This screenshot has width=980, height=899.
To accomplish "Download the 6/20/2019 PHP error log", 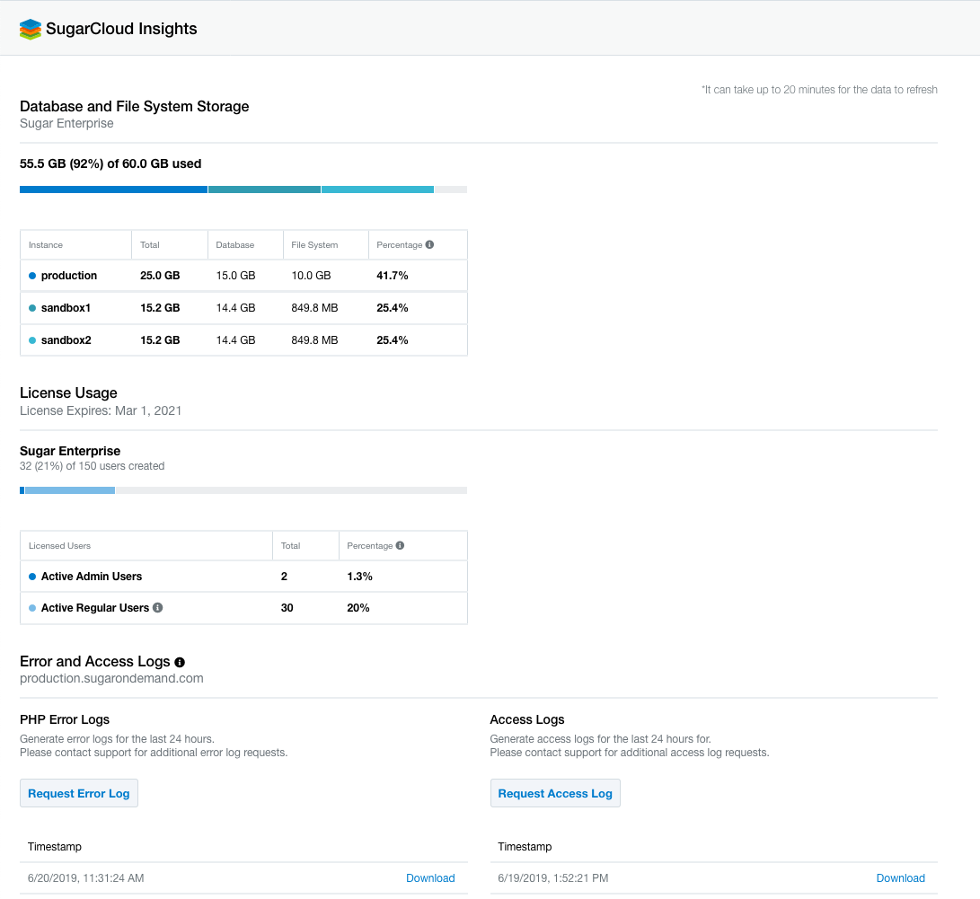I will point(430,878).
